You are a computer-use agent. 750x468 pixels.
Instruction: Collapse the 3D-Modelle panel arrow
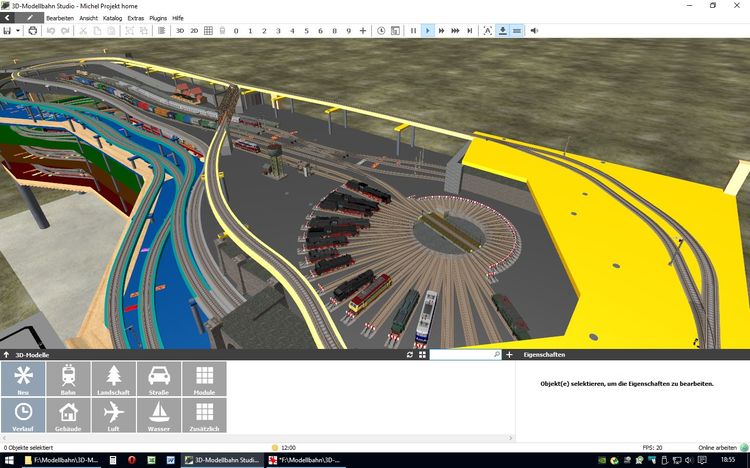point(6,354)
